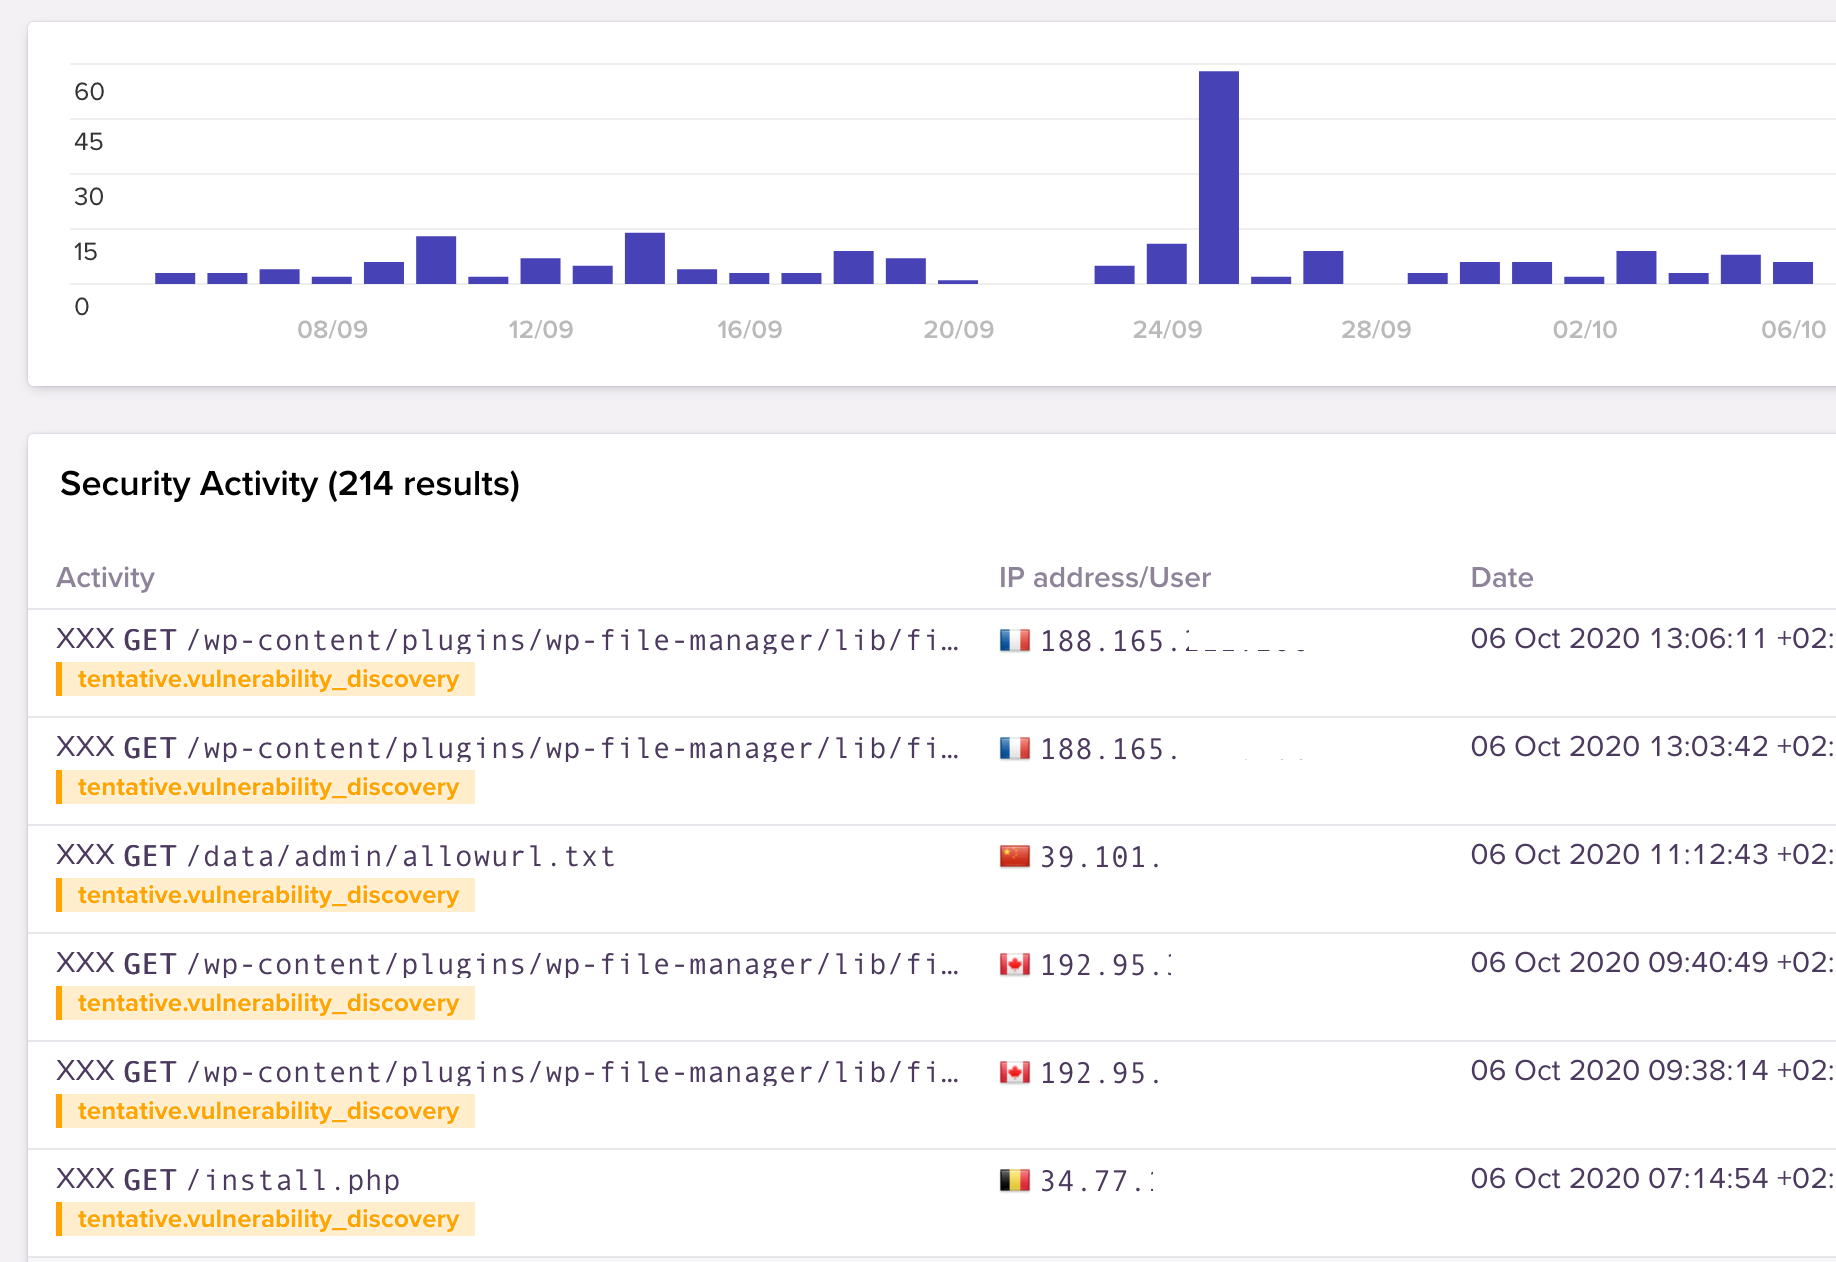Open the wp-file-manager request logged at 09:40:49

[507, 964]
